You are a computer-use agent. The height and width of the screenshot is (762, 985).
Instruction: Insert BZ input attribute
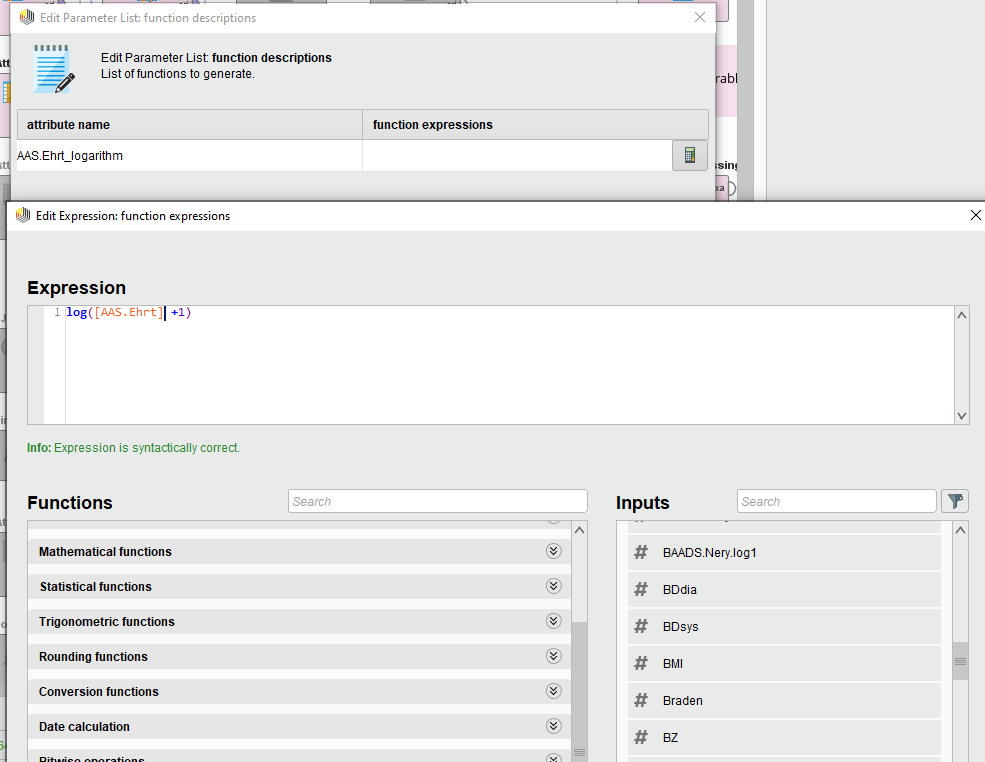pyautogui.click(x=784, y=738)
